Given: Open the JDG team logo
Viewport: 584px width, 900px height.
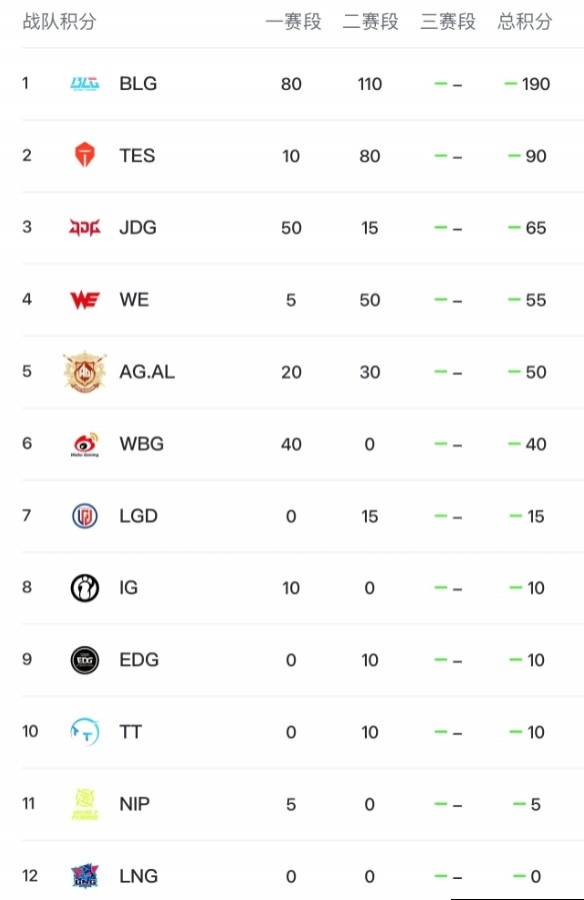Looking at the screenshot, I should coord(84,227).
